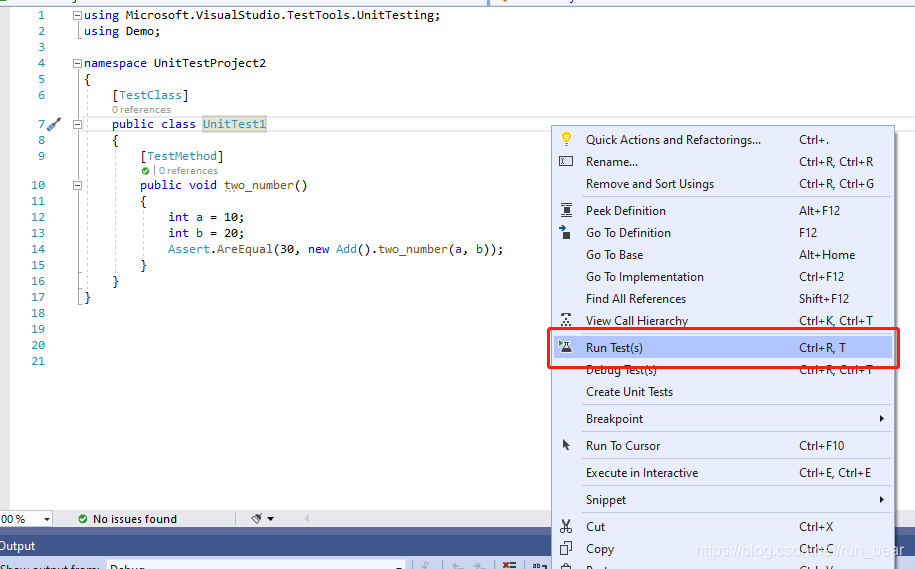915x569 pixels.
Task: Open the 0 references link under TestMethod
Action: [x=188, y=170]
